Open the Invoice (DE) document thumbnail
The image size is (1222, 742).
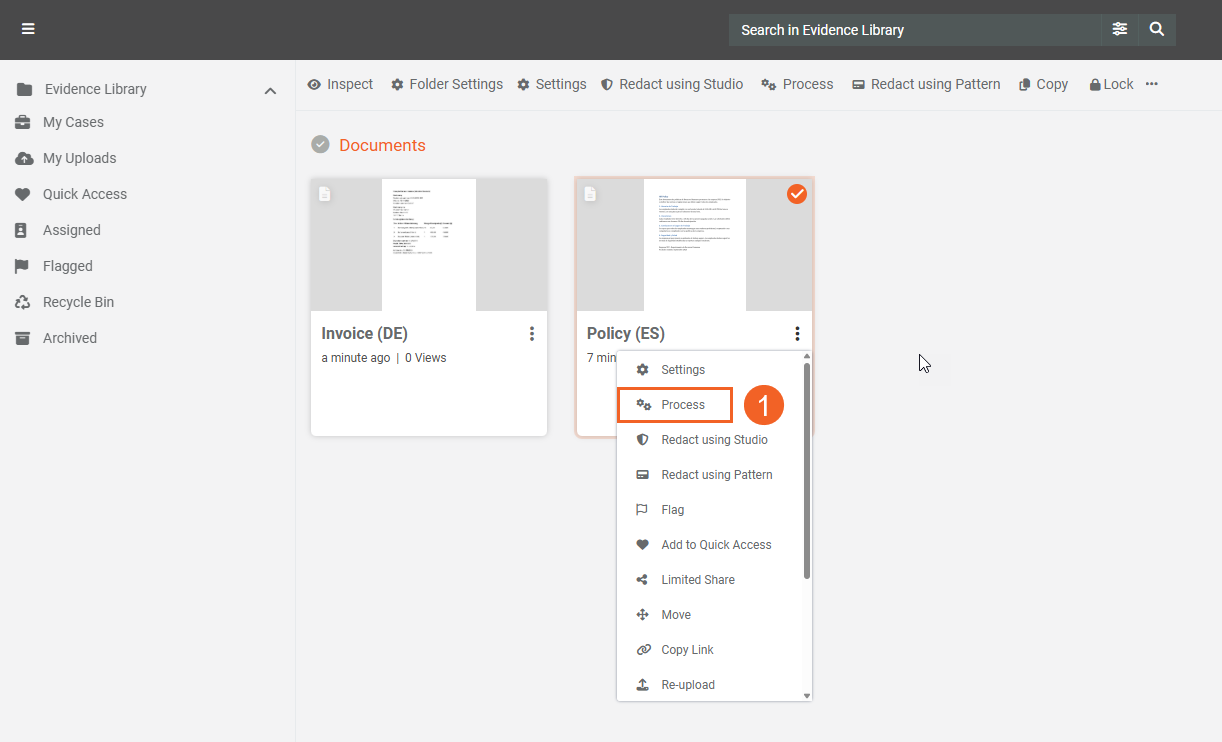pos(428,245)
